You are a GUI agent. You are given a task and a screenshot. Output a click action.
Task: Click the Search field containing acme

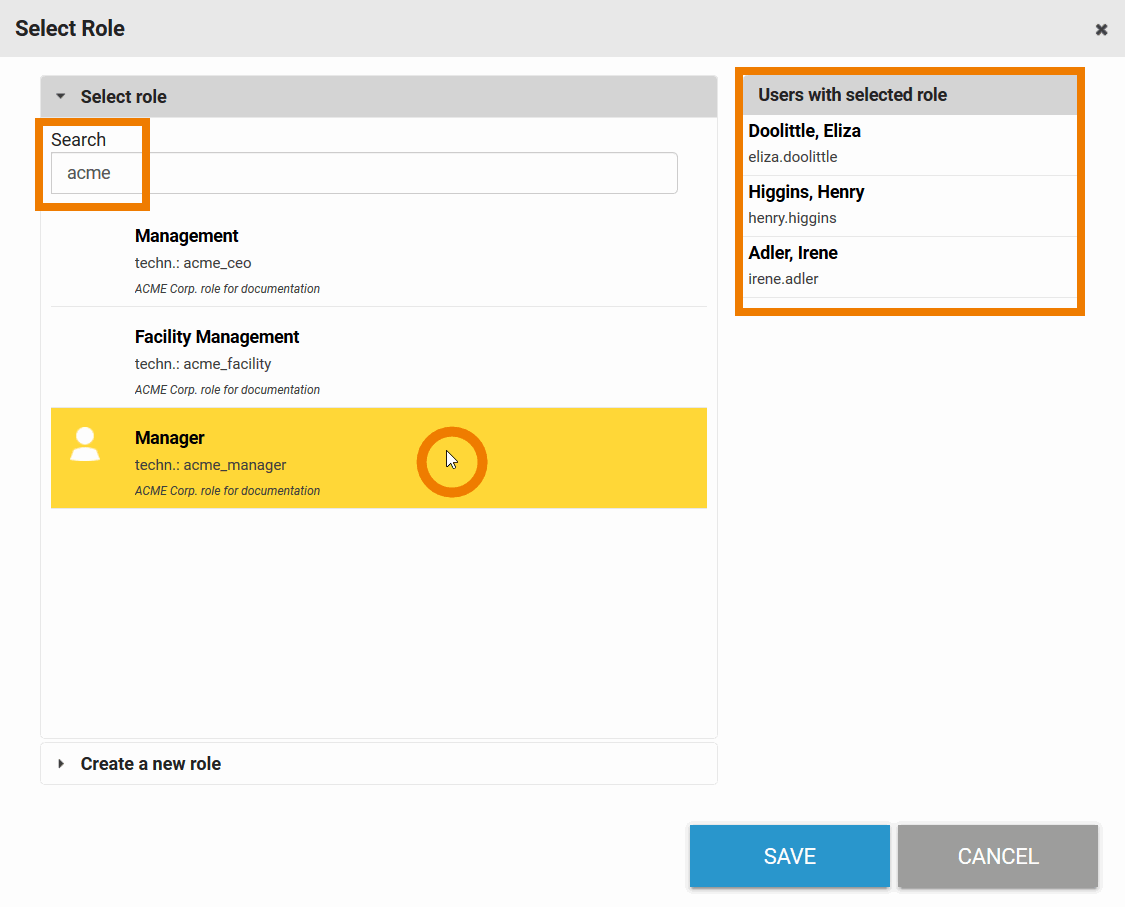pos(364,173)
